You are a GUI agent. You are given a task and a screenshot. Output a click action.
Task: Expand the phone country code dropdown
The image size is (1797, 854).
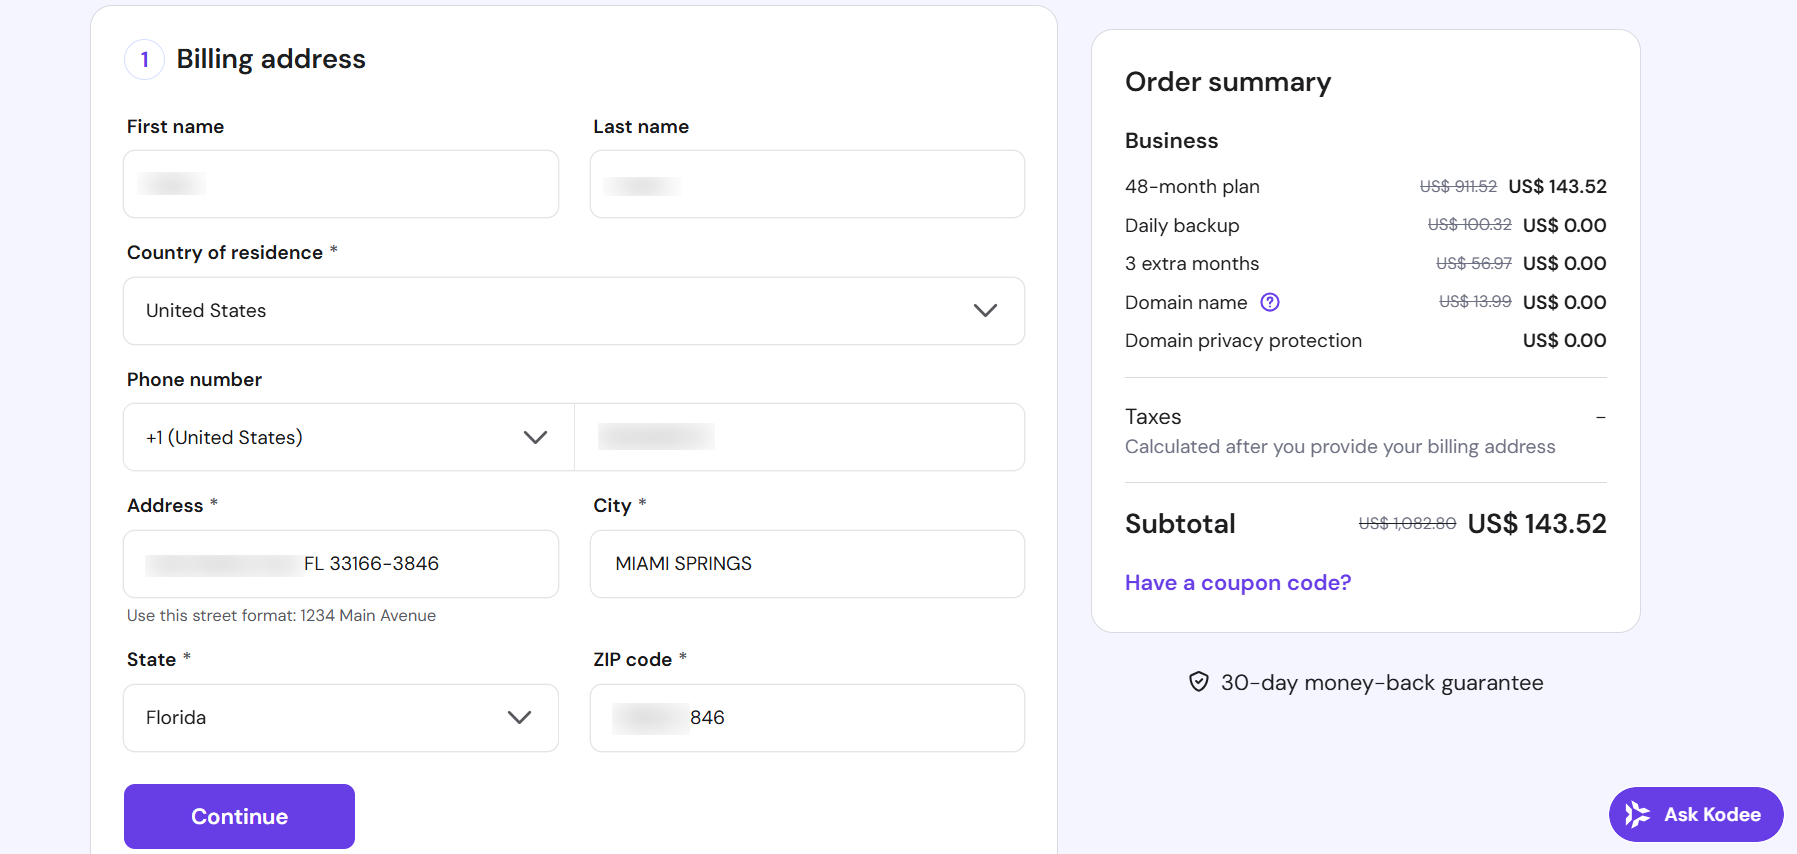click(349, 437)
